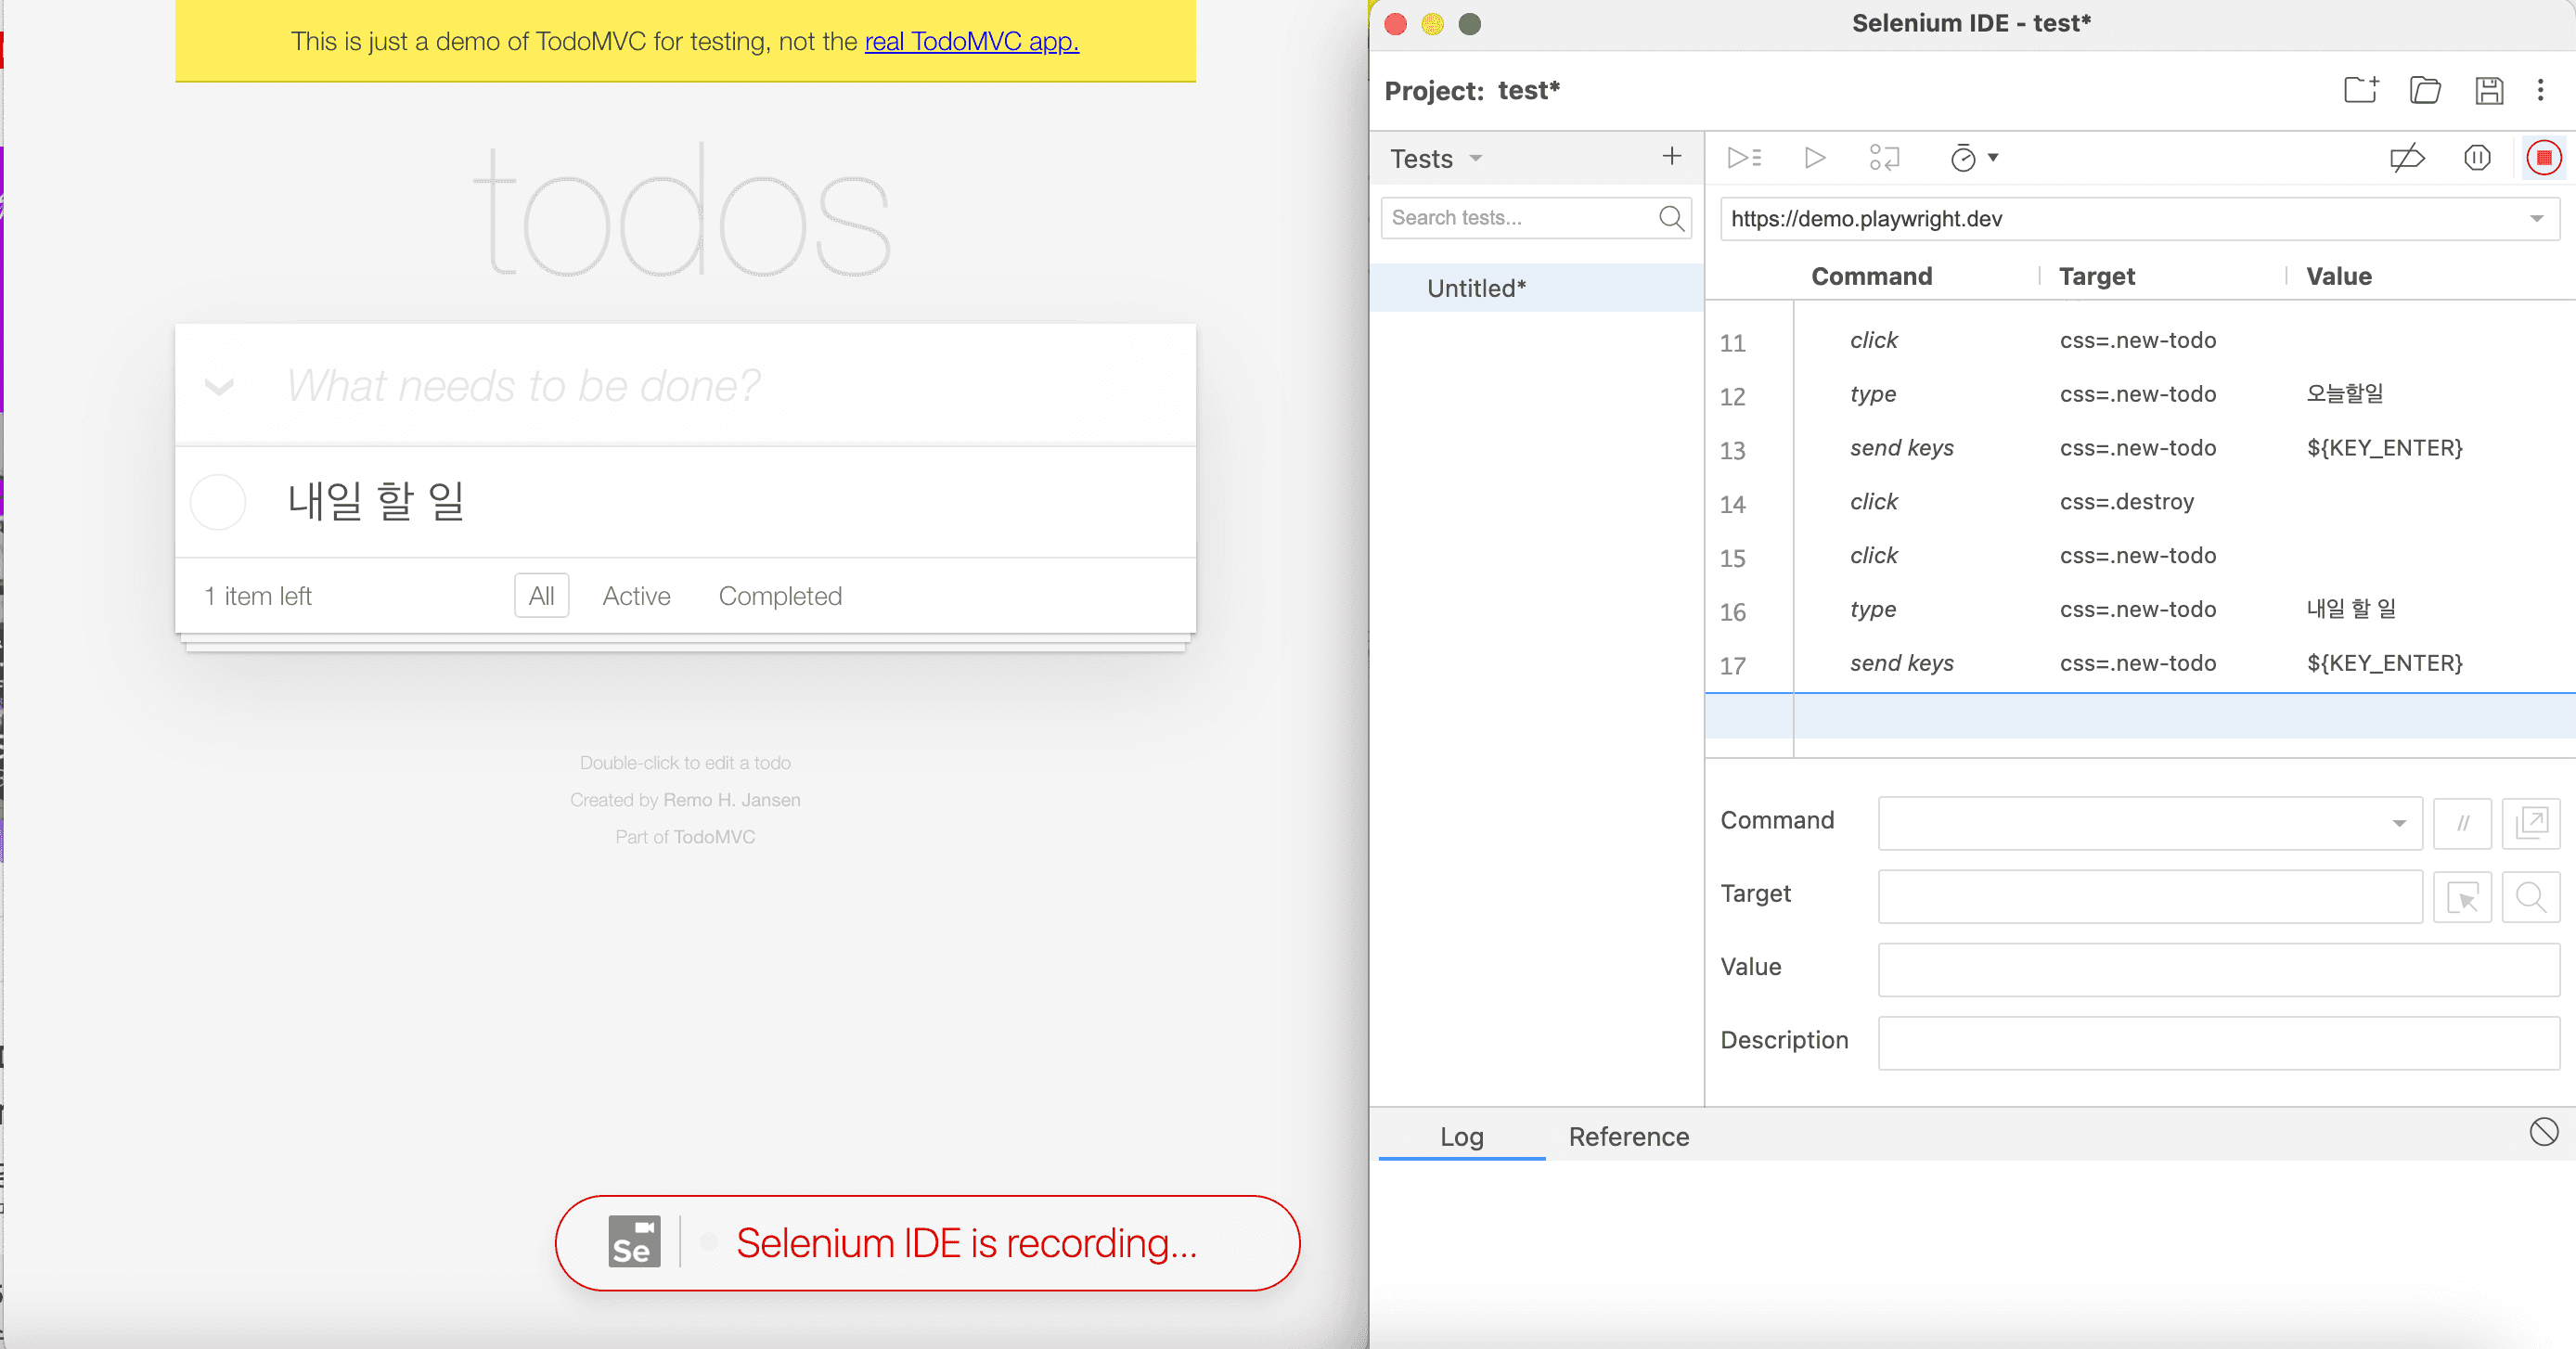Click the Run all tests icon

click(1744, 158)
